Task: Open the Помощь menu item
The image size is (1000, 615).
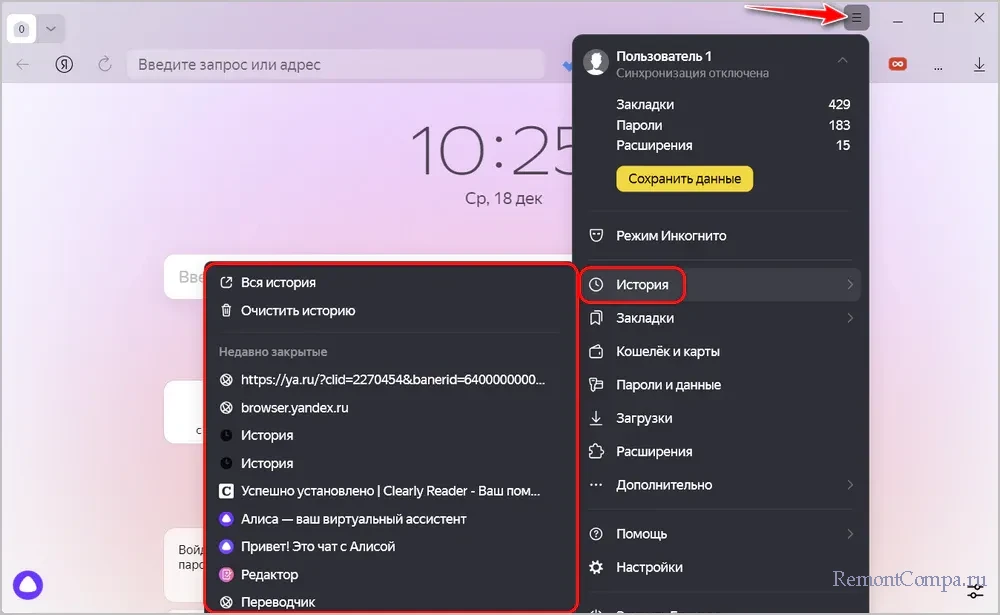Action: click(x=721, y=534)
